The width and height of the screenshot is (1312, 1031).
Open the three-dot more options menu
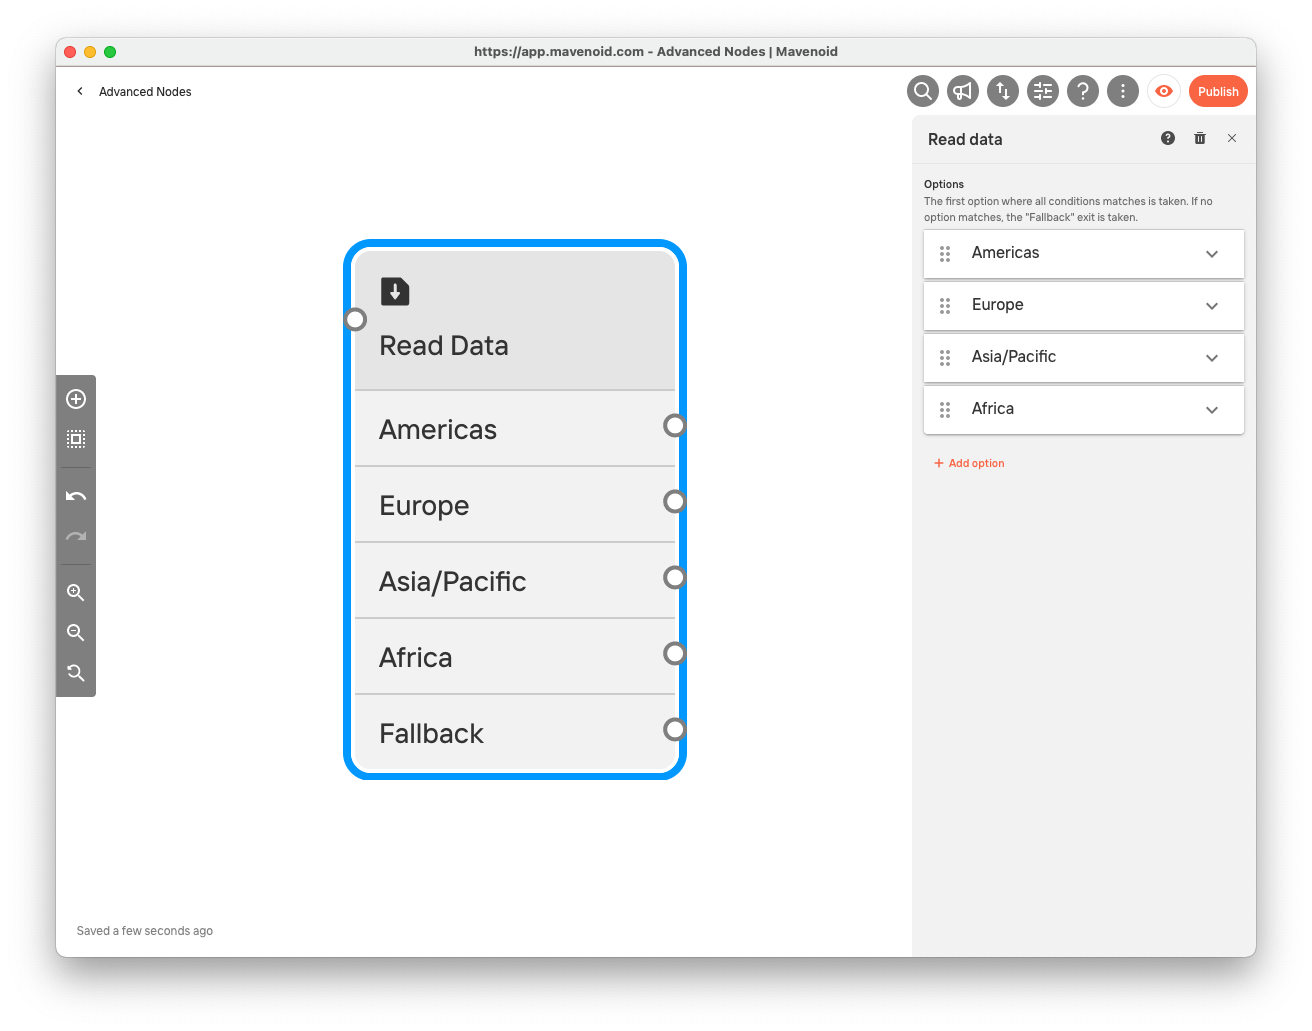(1123, 91)
